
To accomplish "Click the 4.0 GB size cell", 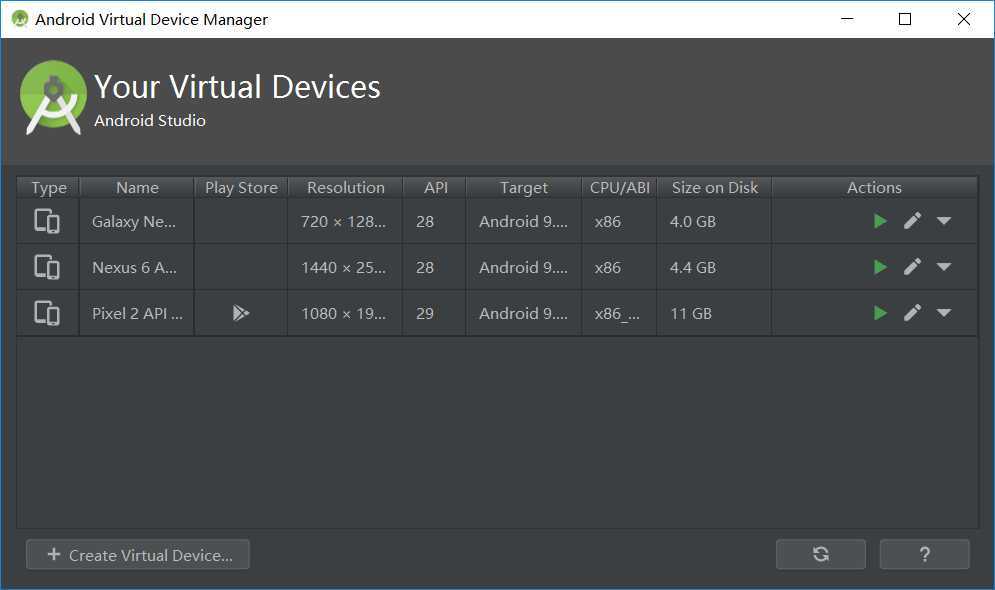I will tap(715, 221).
